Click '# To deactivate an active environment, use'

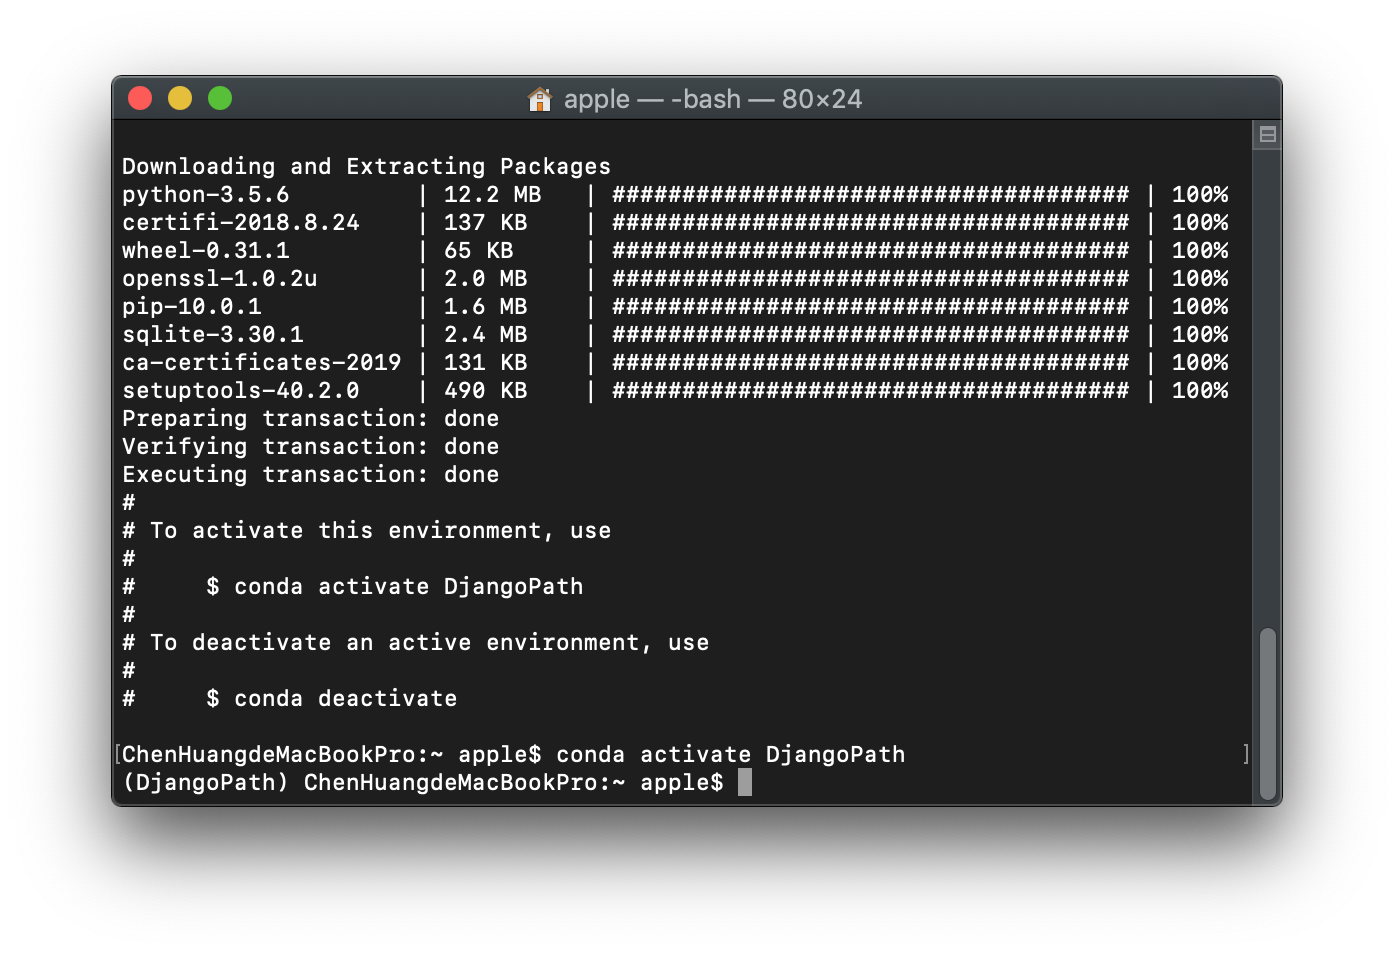click(x=415, y=642)
